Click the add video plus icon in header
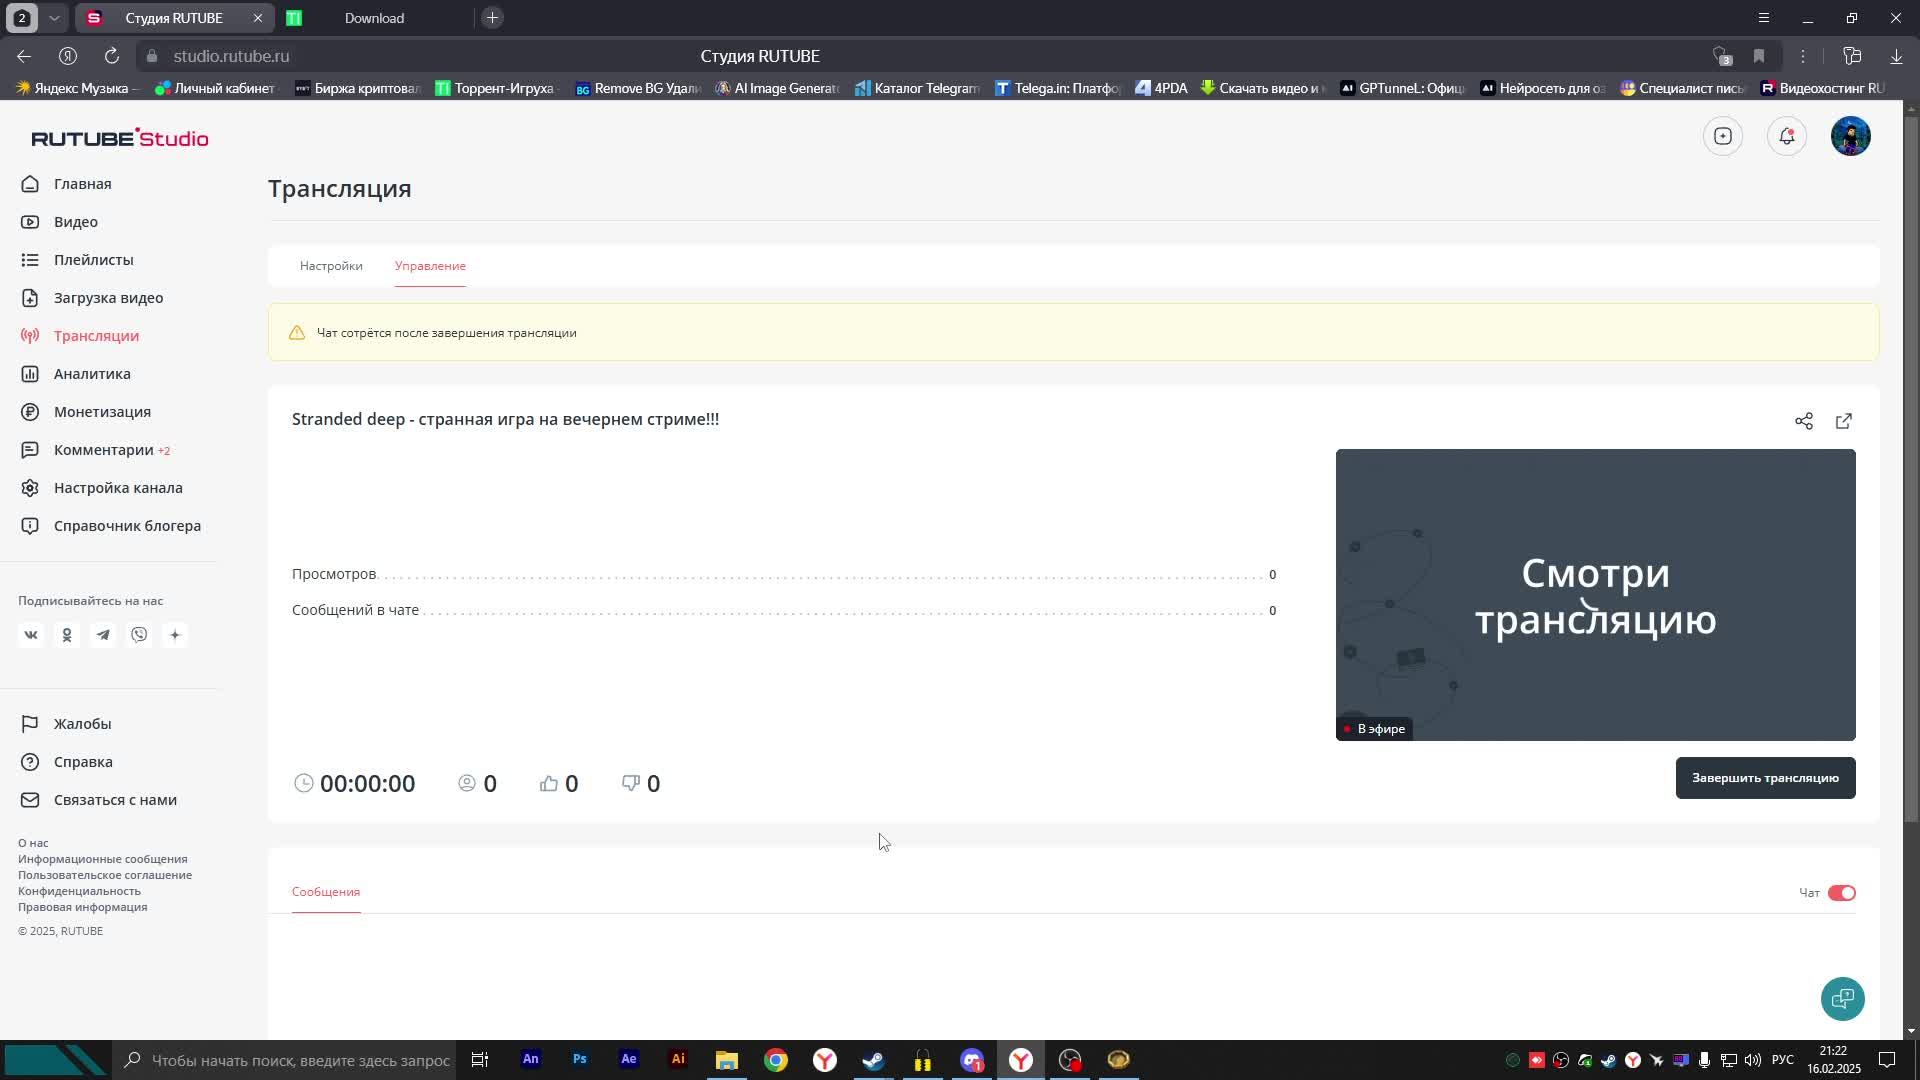This screenshot has height=1080, width=1920. pos(1722,136)
